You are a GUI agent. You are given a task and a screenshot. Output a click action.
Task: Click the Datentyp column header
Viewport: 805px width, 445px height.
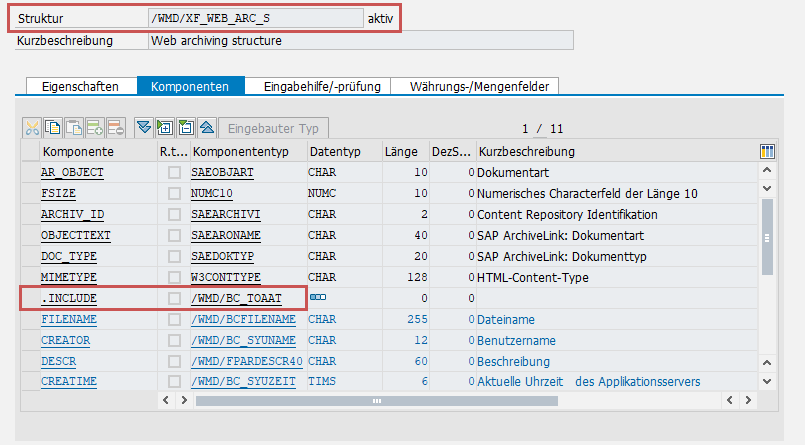(x=344, y=151)
